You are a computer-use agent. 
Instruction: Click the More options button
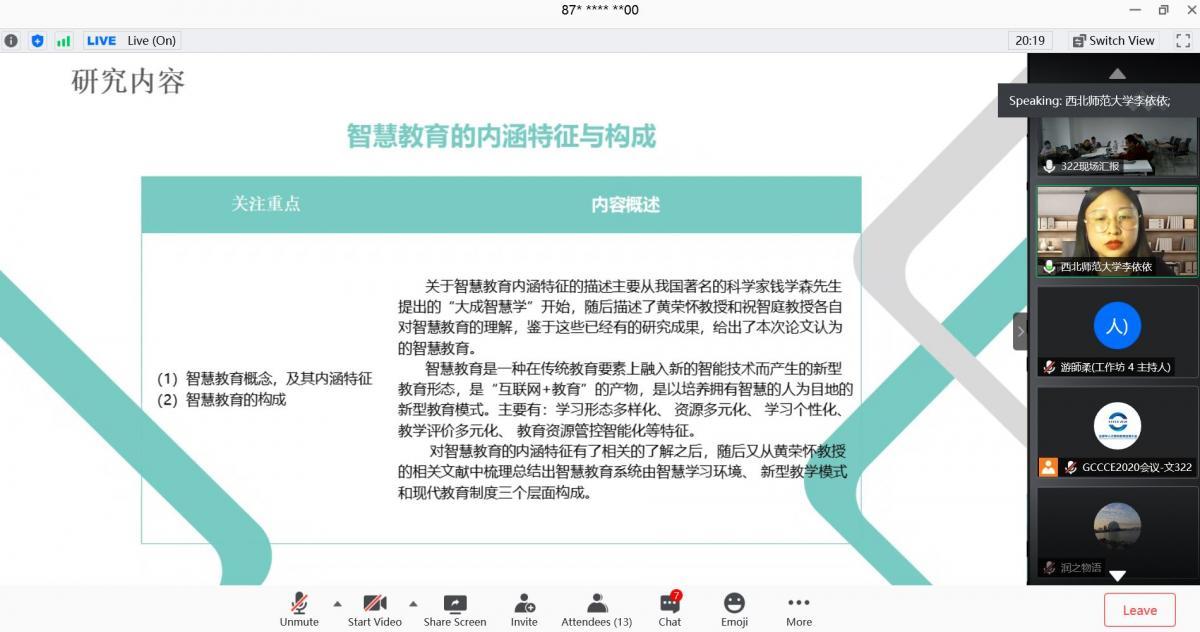(798, 609)
